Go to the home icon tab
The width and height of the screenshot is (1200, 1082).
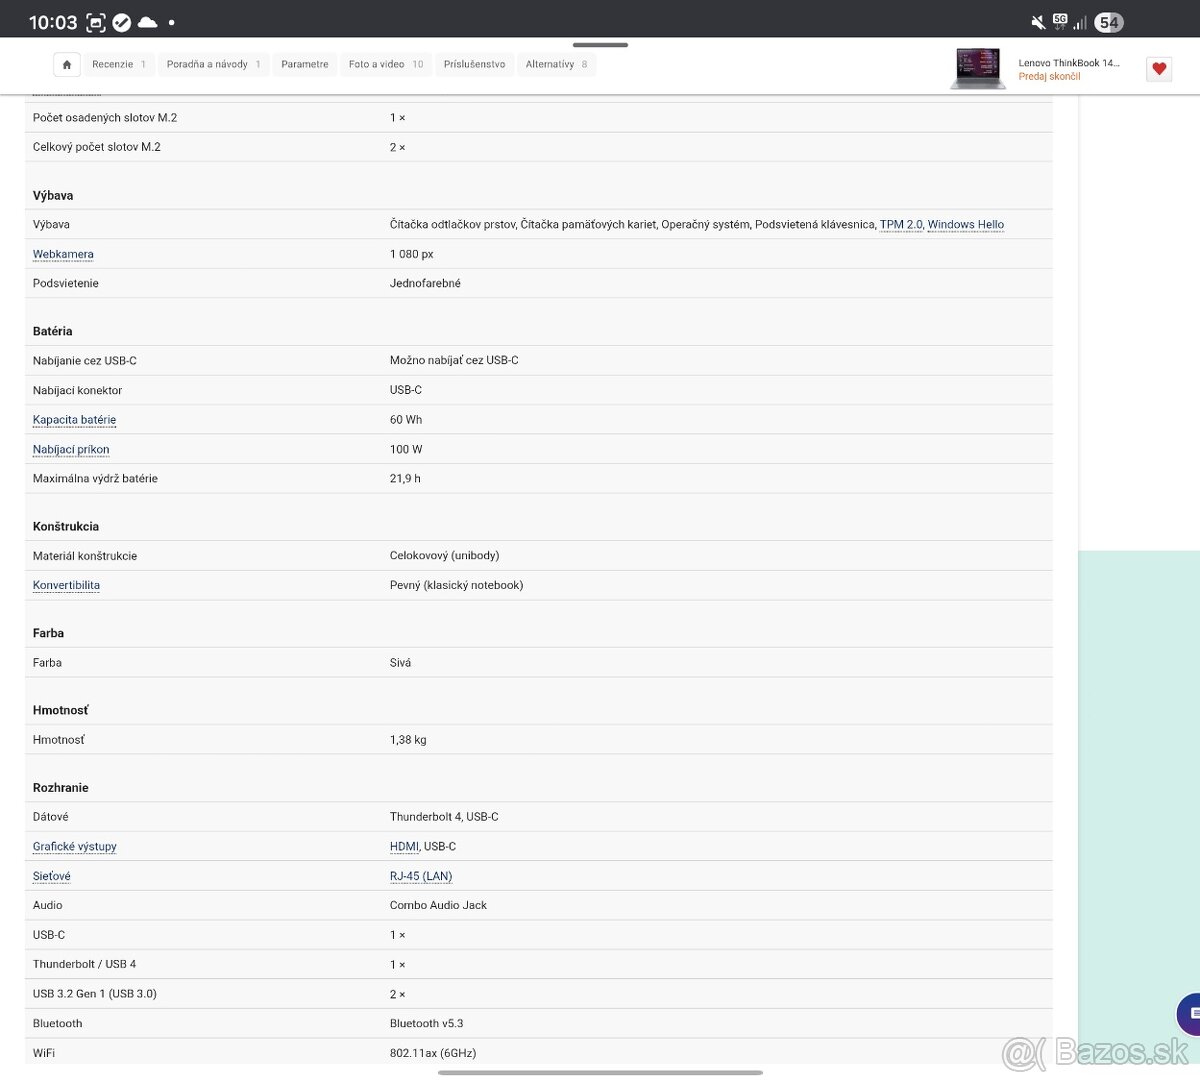pyautogui.click(x=67, y=64)
